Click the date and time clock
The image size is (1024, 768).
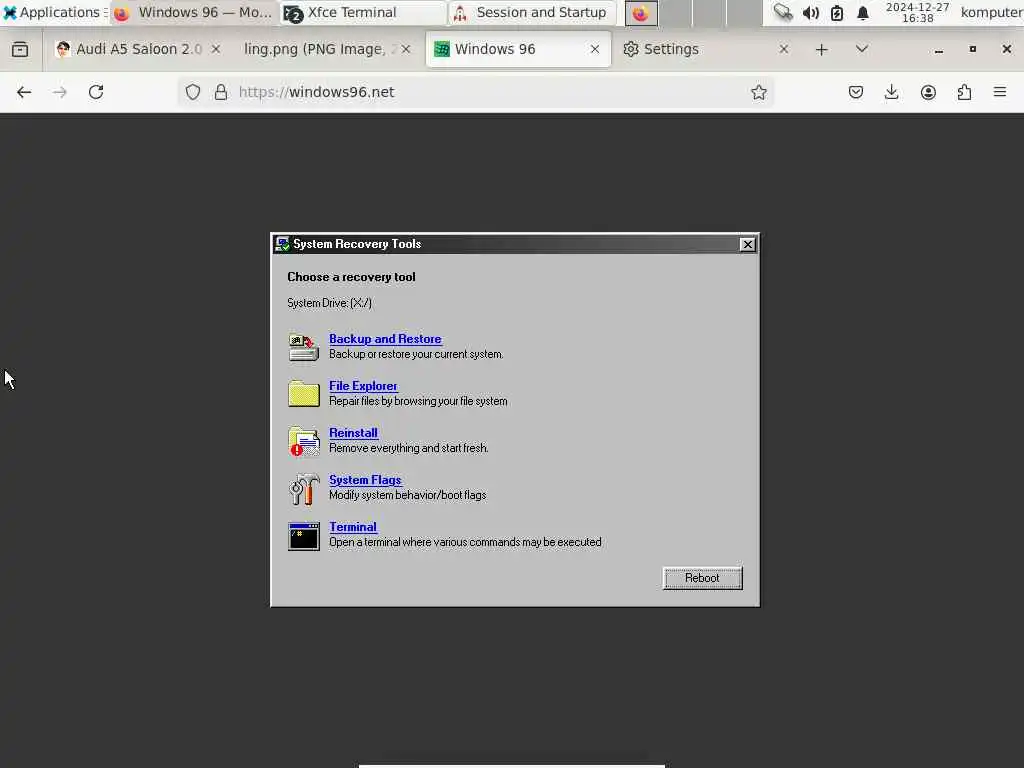click(x=918, y=12)
